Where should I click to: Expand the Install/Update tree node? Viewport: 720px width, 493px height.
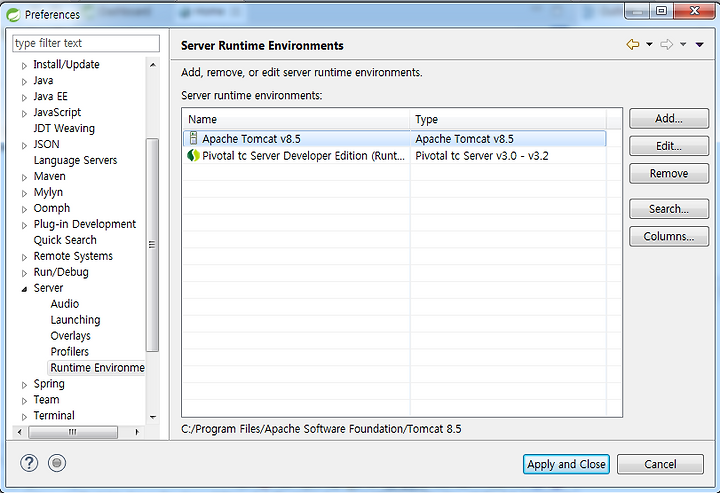click(24, 66)
